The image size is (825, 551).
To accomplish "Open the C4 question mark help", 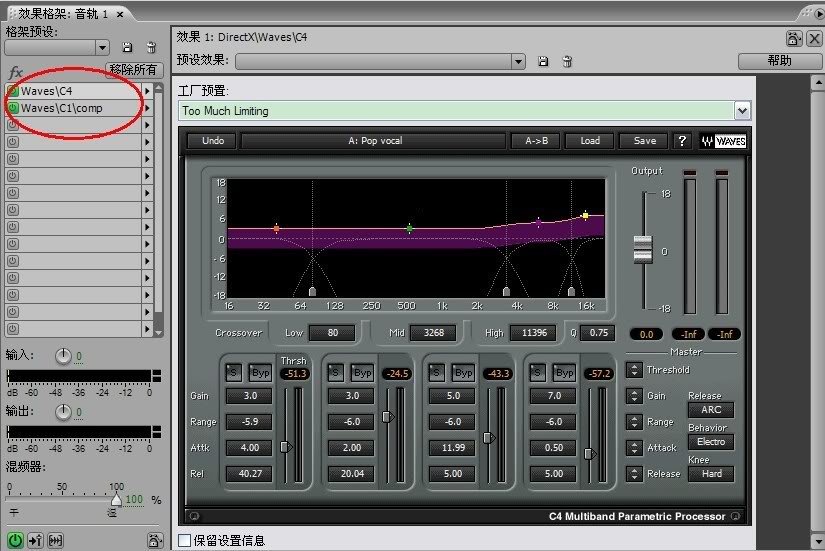I will (682, 141).
